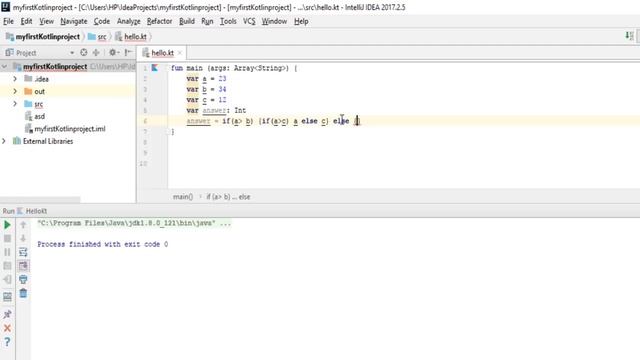
Task: Click Collapse All icon in Project toolbar
Action: click(96, 52)
